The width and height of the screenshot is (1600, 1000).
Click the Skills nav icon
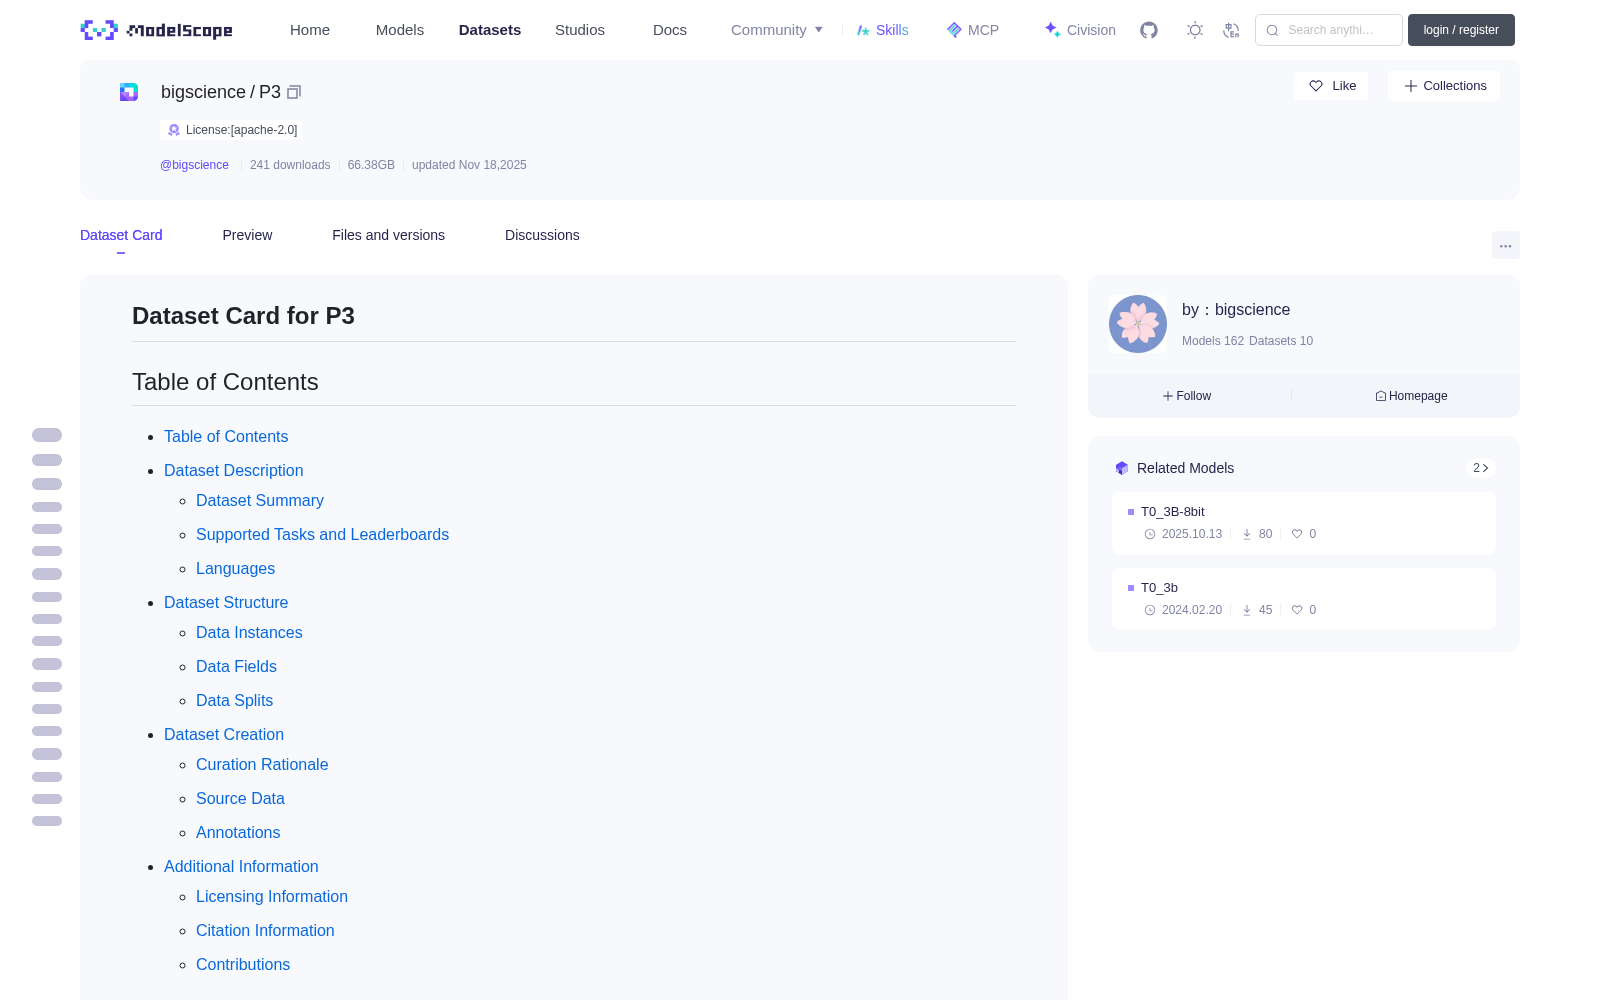tap(863, 30)
